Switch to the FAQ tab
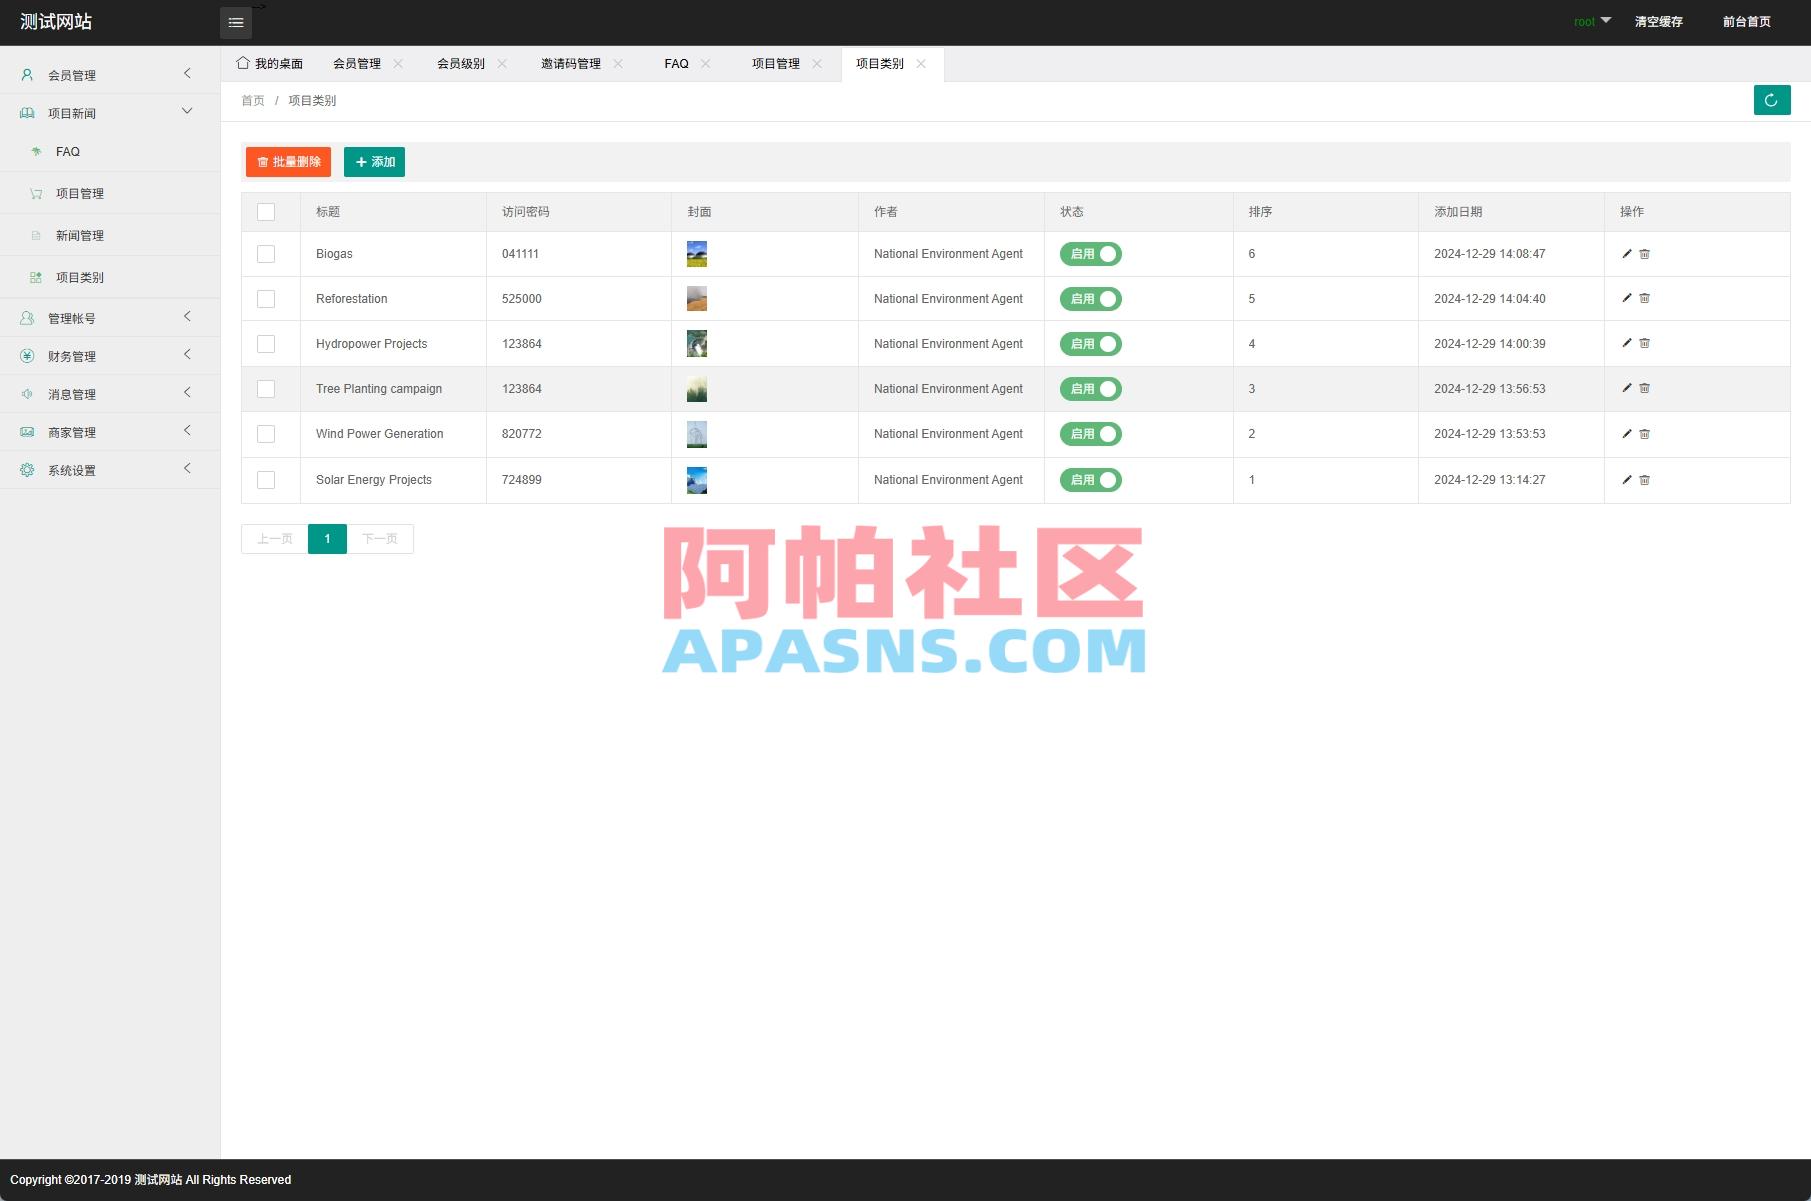Image resolution: width=1811 pixels, height=1201 pixels. pyautogui.click(x=676, y=63)
